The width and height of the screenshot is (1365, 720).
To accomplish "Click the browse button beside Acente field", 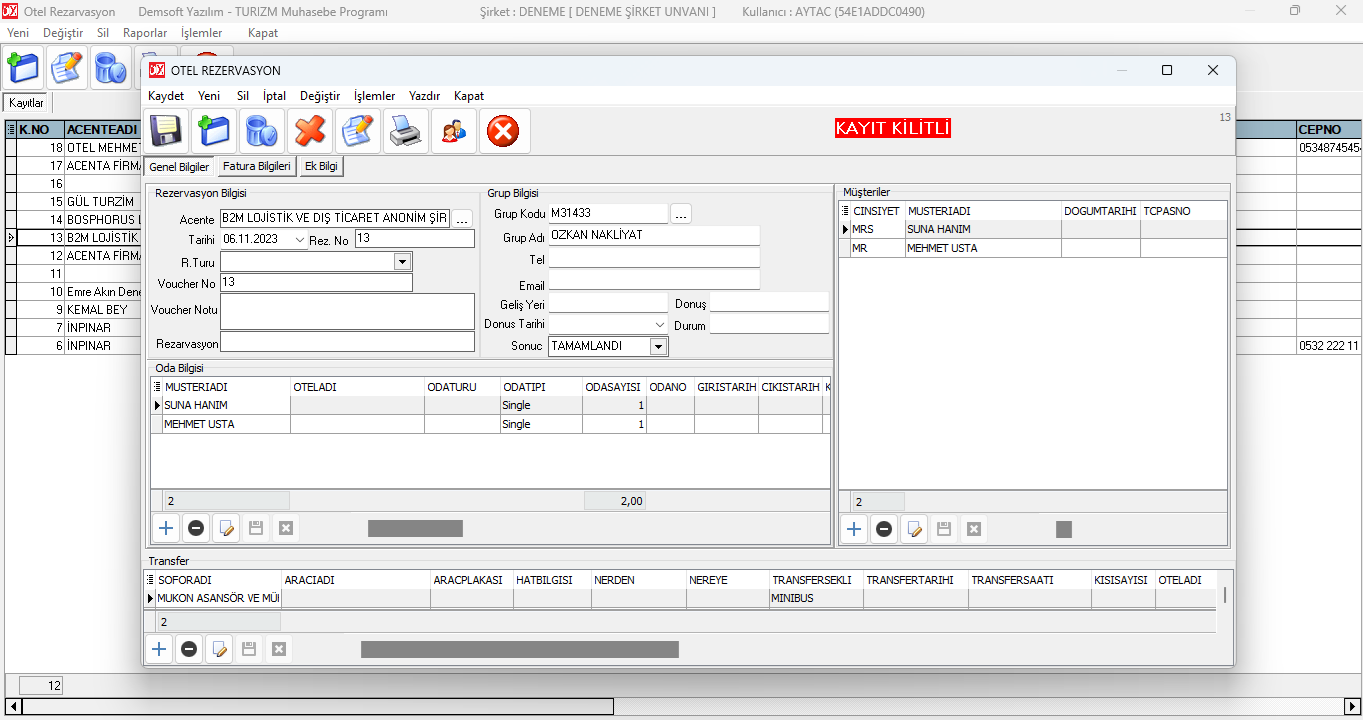I will (x=462, y=218).
